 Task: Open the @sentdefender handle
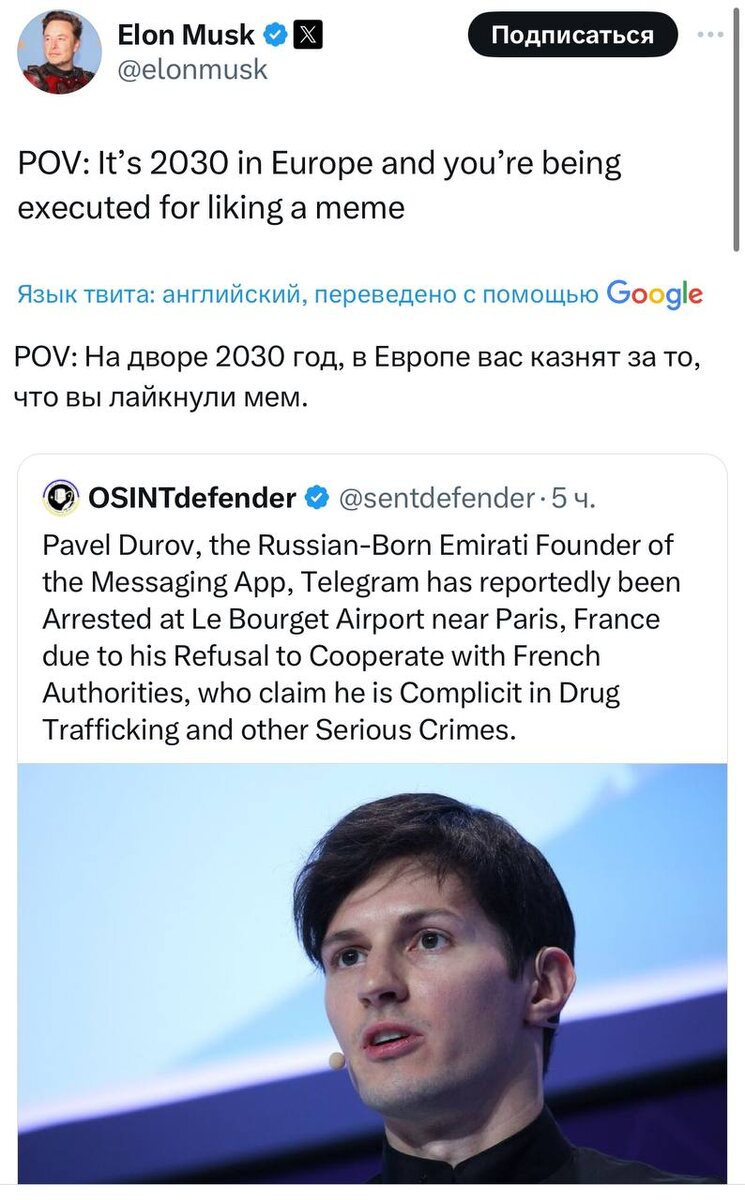(437, 497)
